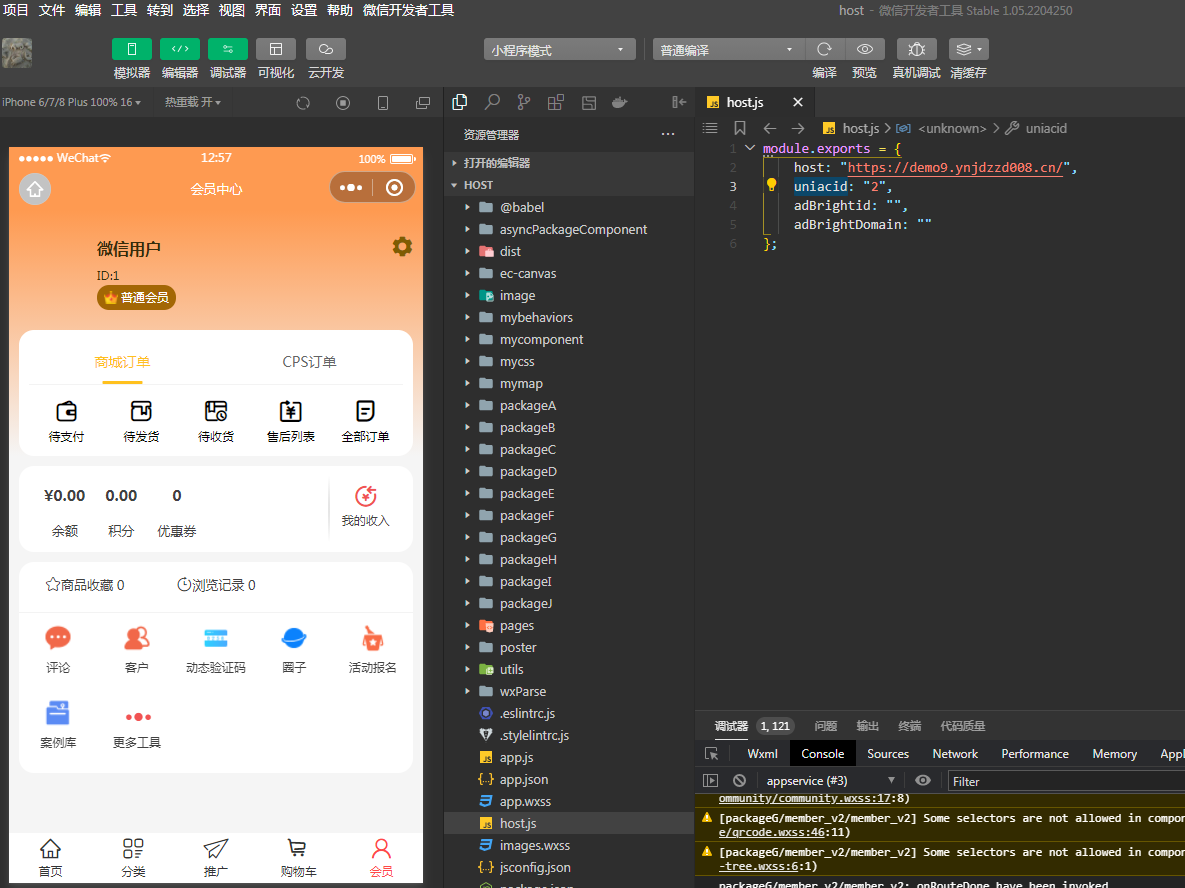The width and height of the screenshot is (1185, 888).
Task: Switch to the Network tab
Action: [x=954, y=753]
